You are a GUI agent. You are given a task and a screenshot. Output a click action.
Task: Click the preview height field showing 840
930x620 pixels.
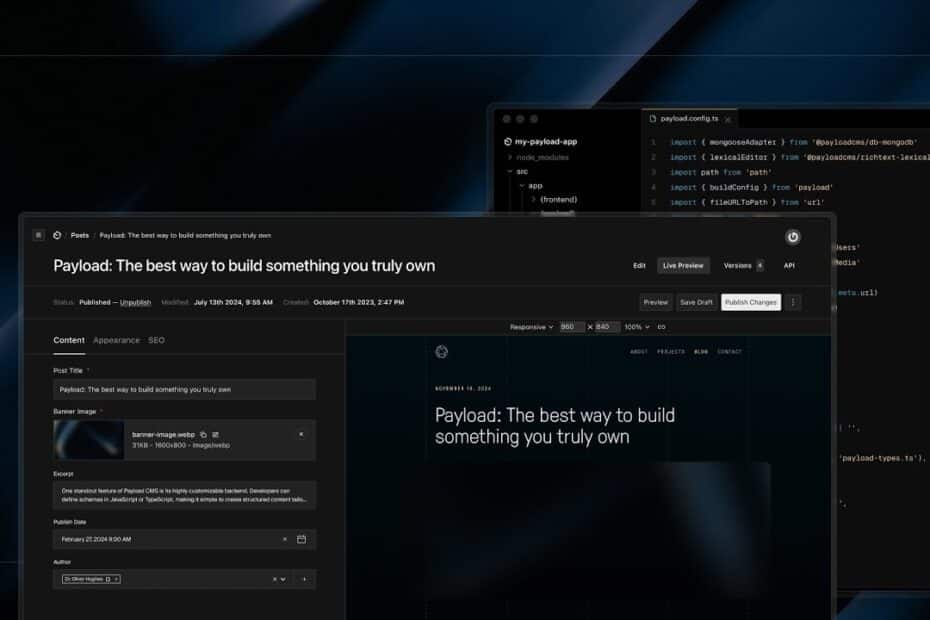tap(607, 327)
